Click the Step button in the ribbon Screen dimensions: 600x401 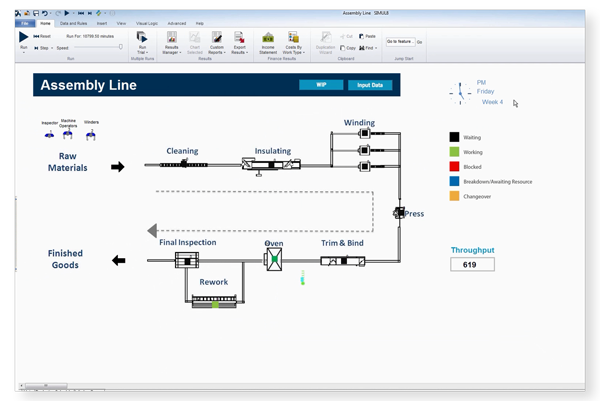coord(41,48)
